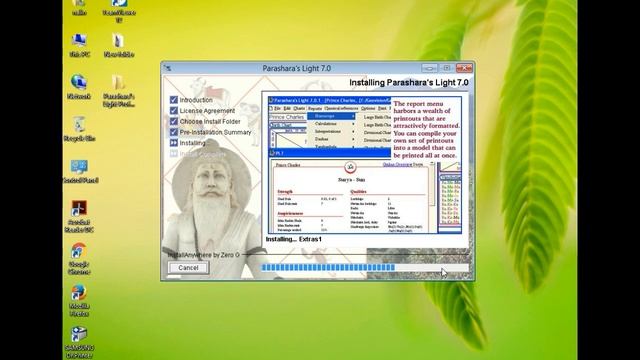Click the "Choose Install Folder" step label
The width and height of the screenshot is (640, 360).
coord(210,122)
